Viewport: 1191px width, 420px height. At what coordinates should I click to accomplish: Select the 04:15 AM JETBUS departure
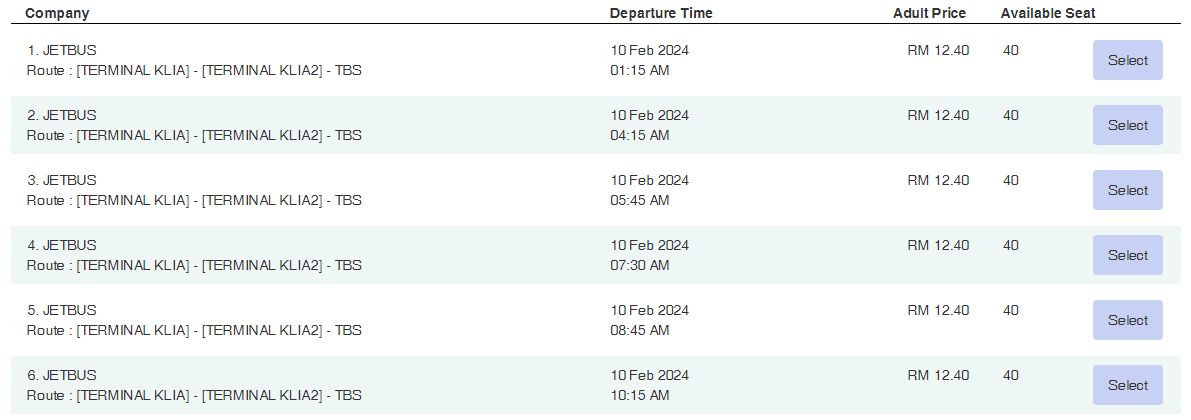pyautogui.click(x=1127, y=125)
